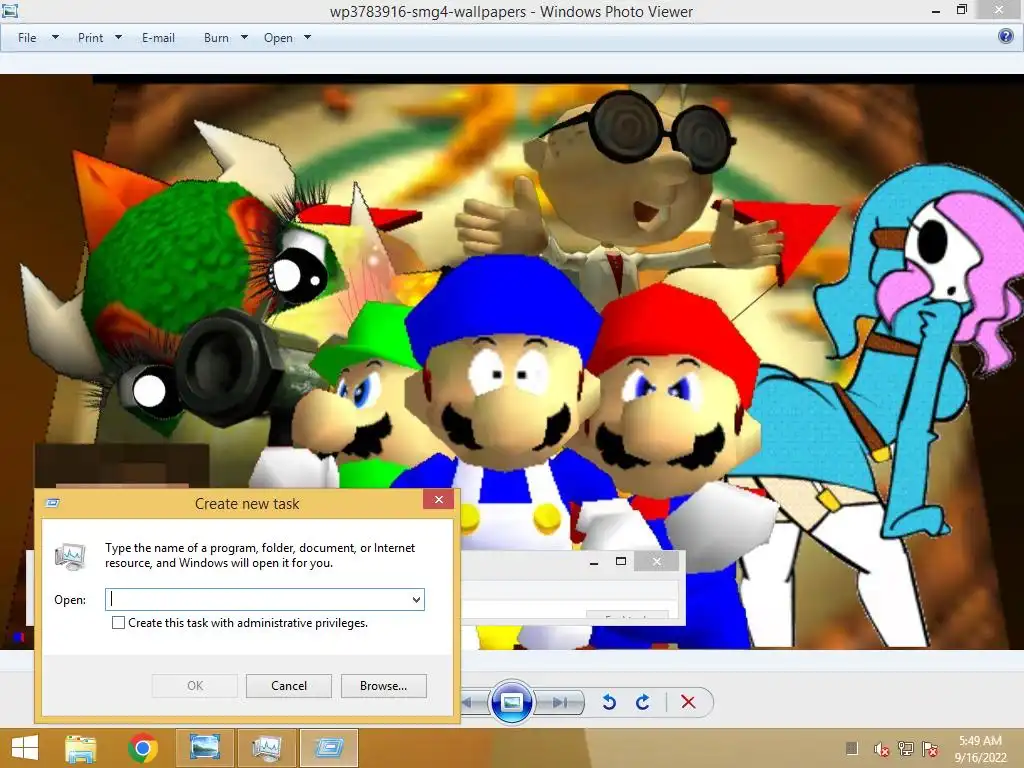Click Photo Viewer title bar app icon
Screen dimensions: 1024x768
coord(10,10)
